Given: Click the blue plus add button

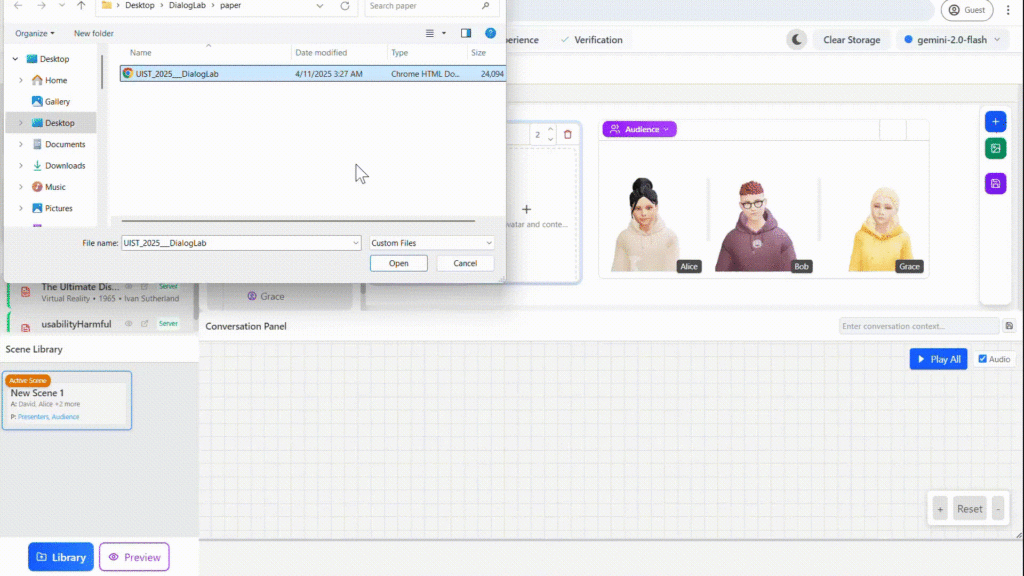Looking at the screenshot, I should tap(995, 121).
